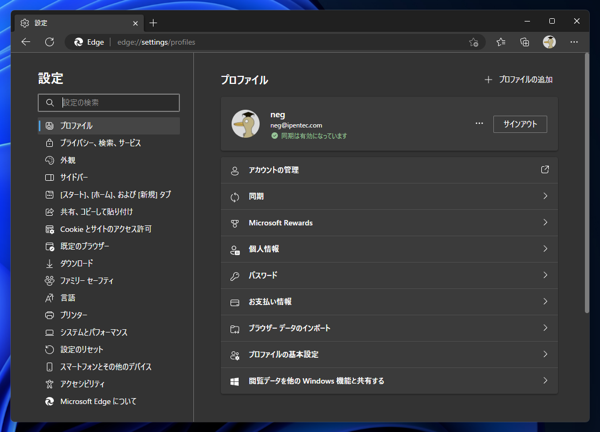Click the 個人情報 person card icon

[235, 250]
